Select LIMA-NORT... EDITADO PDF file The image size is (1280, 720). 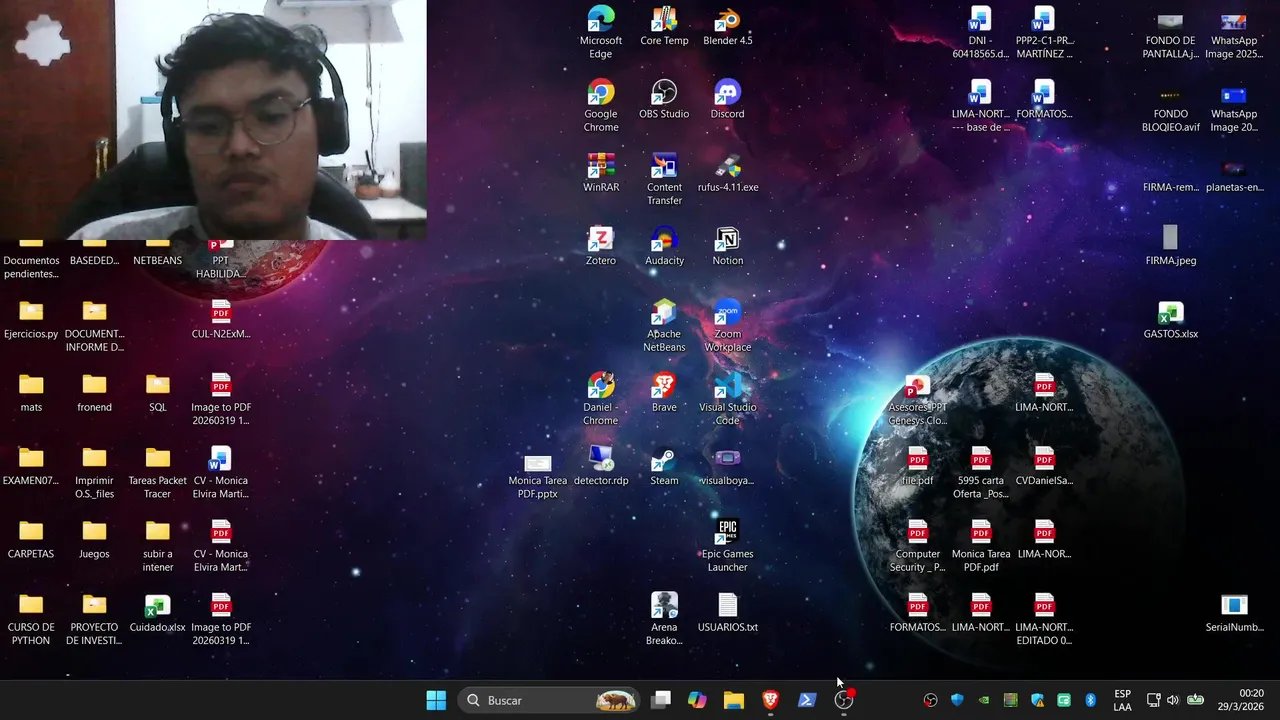tap(1044, 618)
